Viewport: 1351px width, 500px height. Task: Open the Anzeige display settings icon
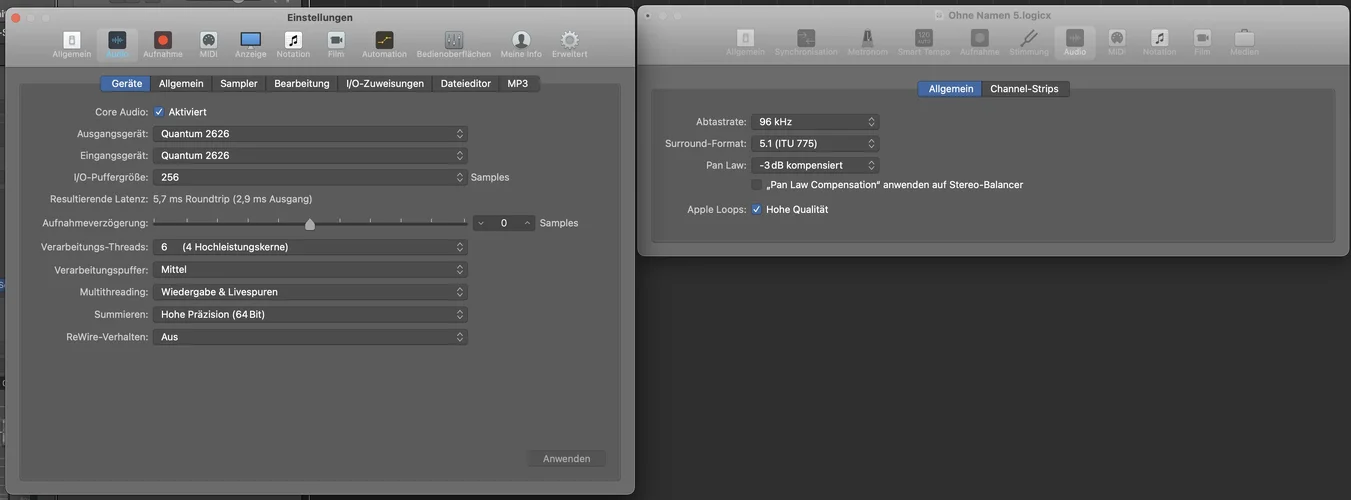(x=251, y=44)
